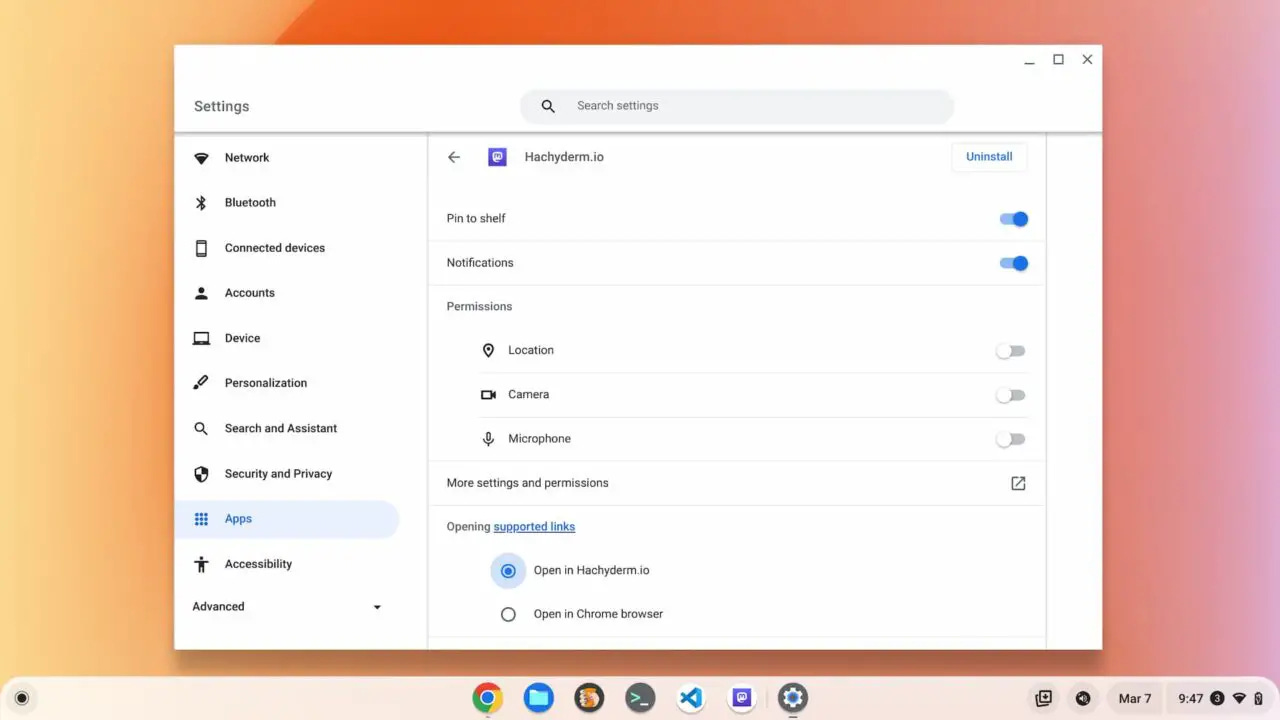Open Security and Privacy section
Viewport: 1280px width, 720px height.
tap(287, 474)
